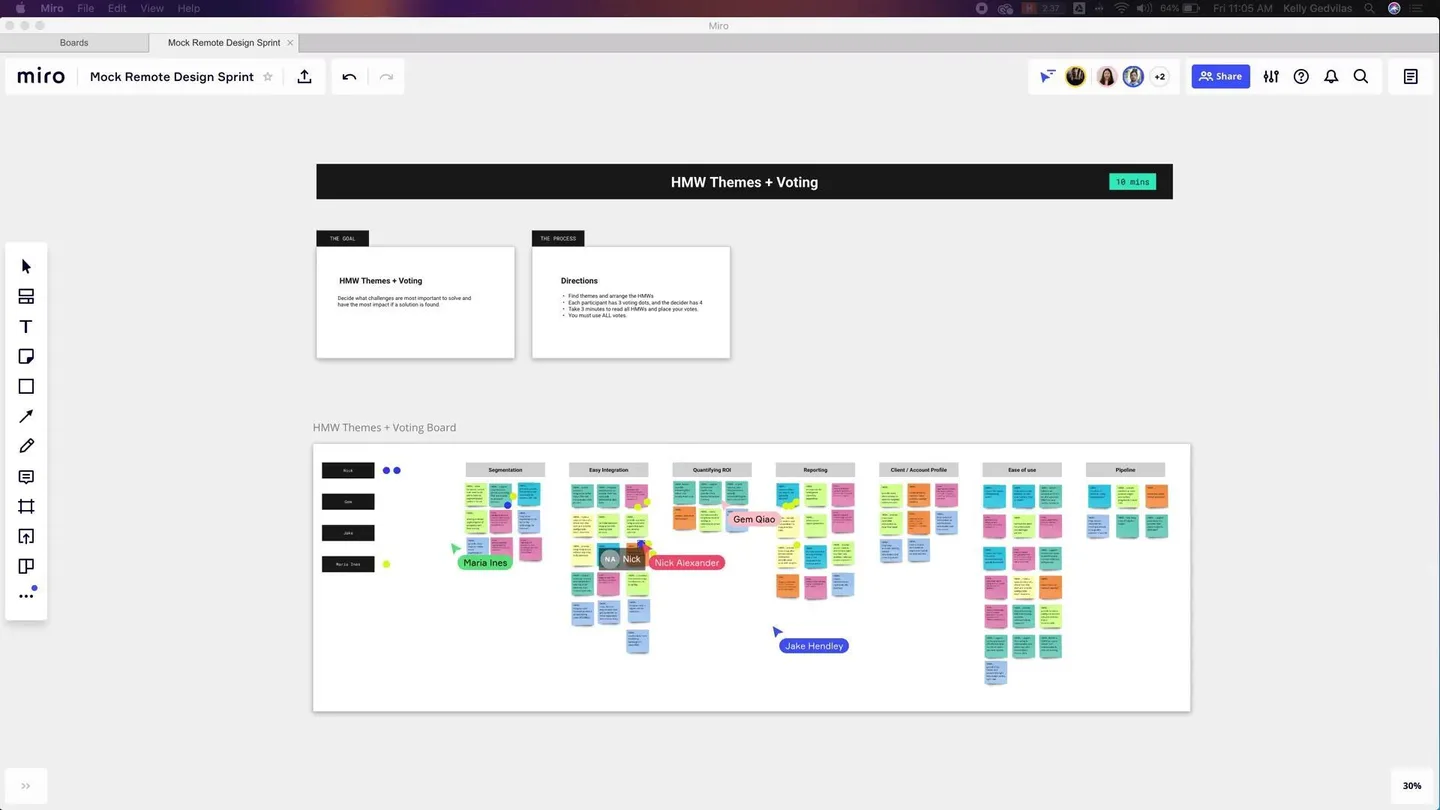Expand the hidden toolbar with the chevron
The width and height of the screenshot is (1440, 810).
(x=25, y=785)
